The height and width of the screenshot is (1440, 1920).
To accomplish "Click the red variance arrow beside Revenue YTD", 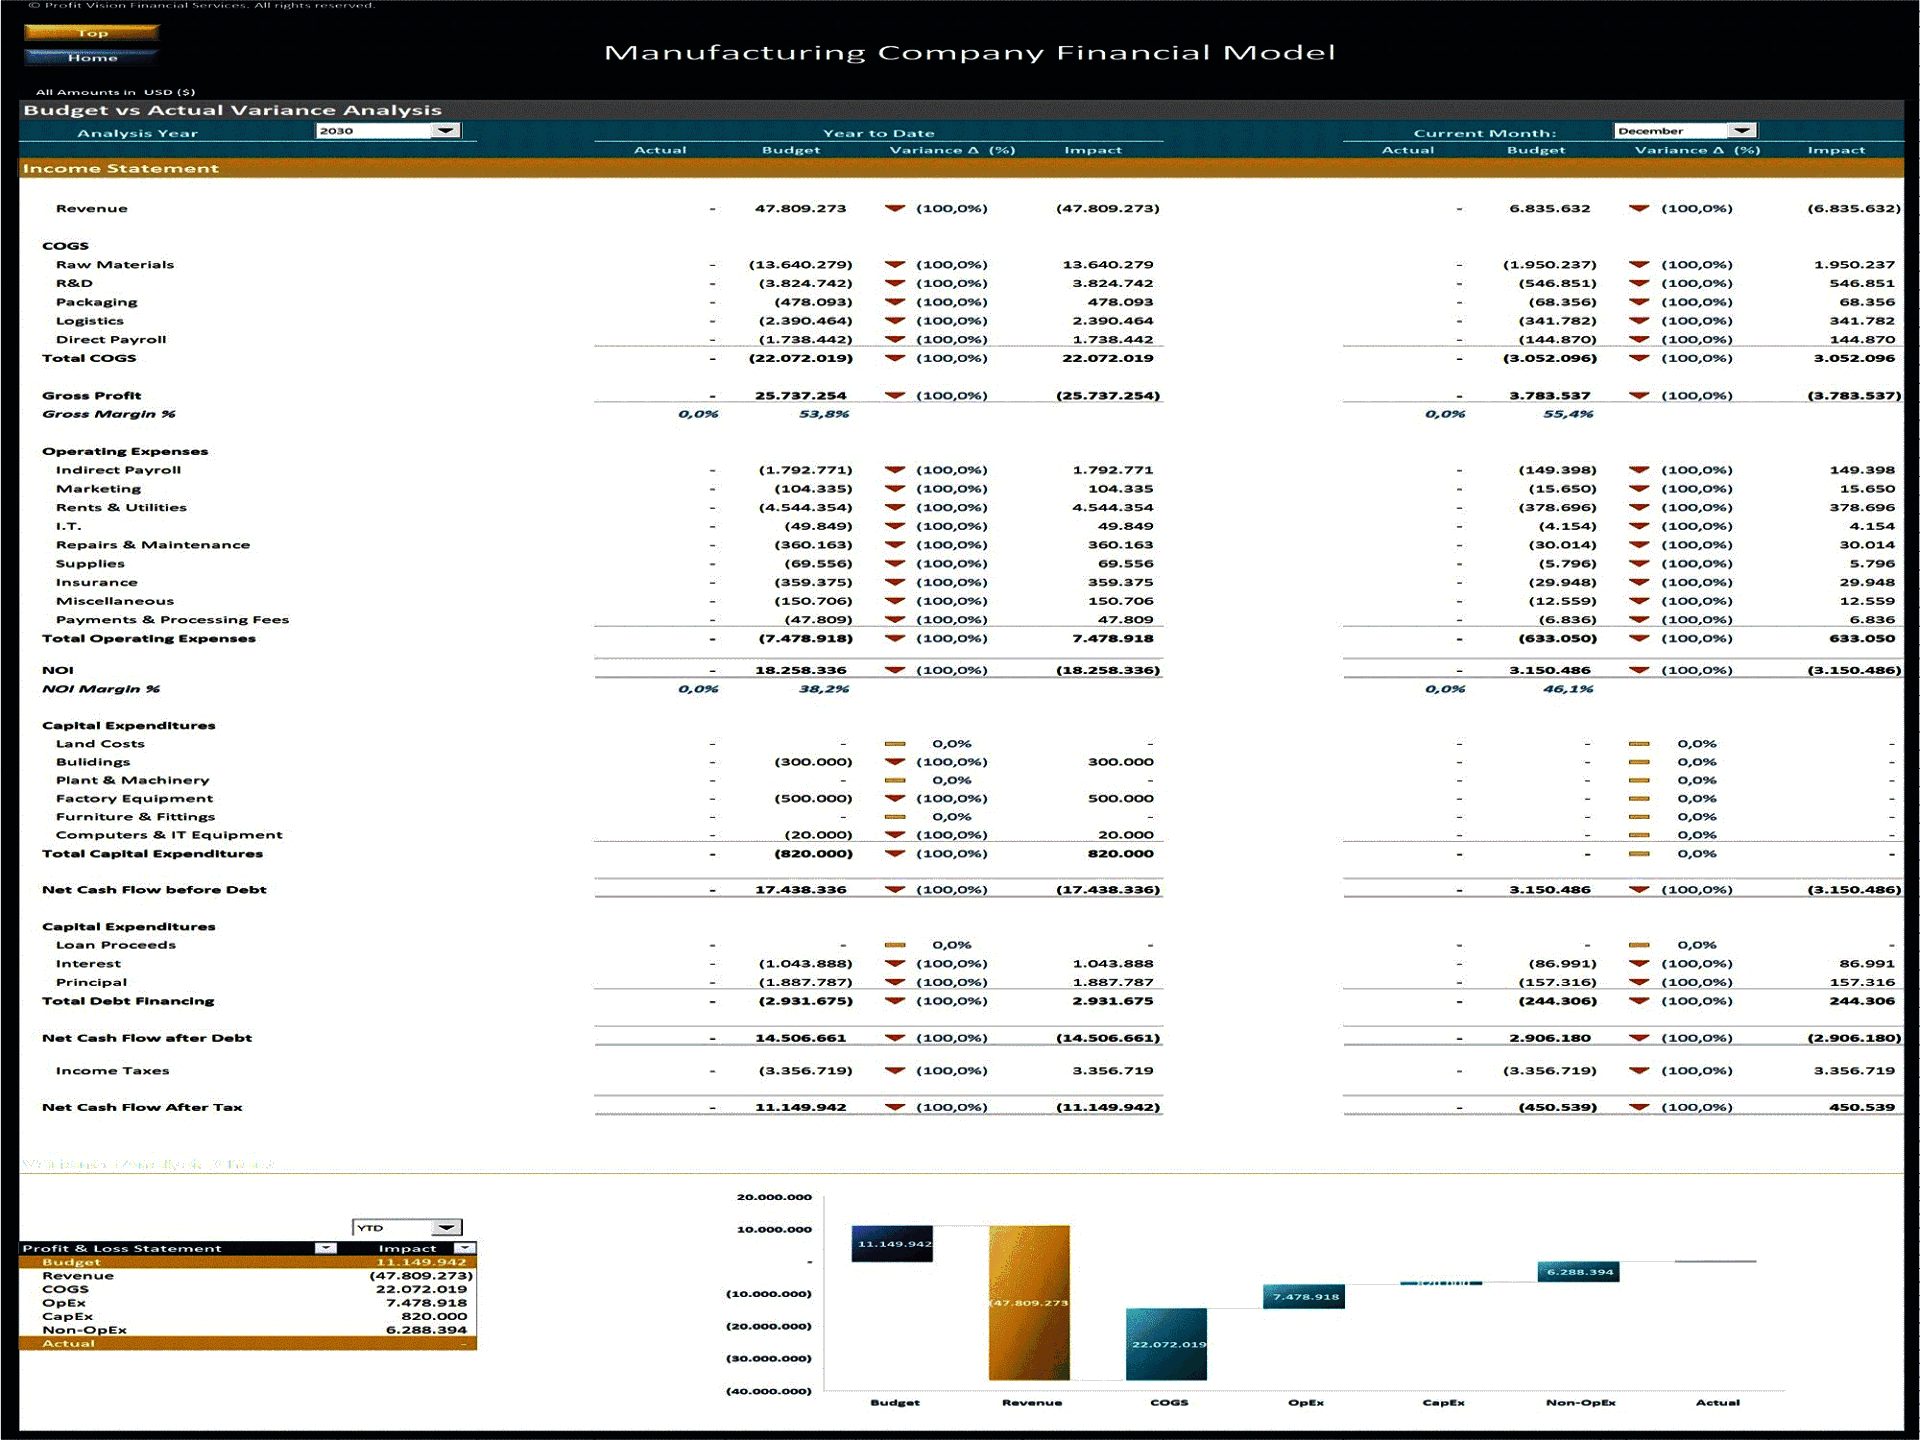I will (x=897, y=209).
